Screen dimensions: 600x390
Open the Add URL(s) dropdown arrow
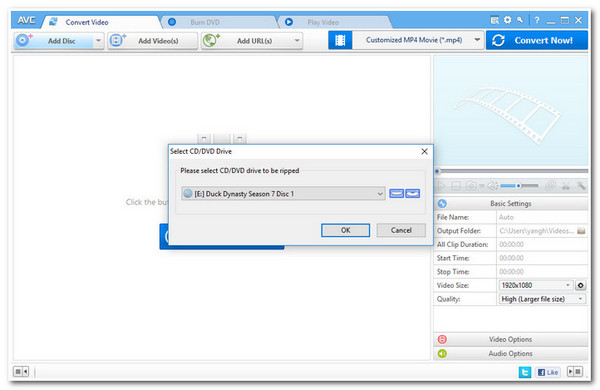pos(297,41)
